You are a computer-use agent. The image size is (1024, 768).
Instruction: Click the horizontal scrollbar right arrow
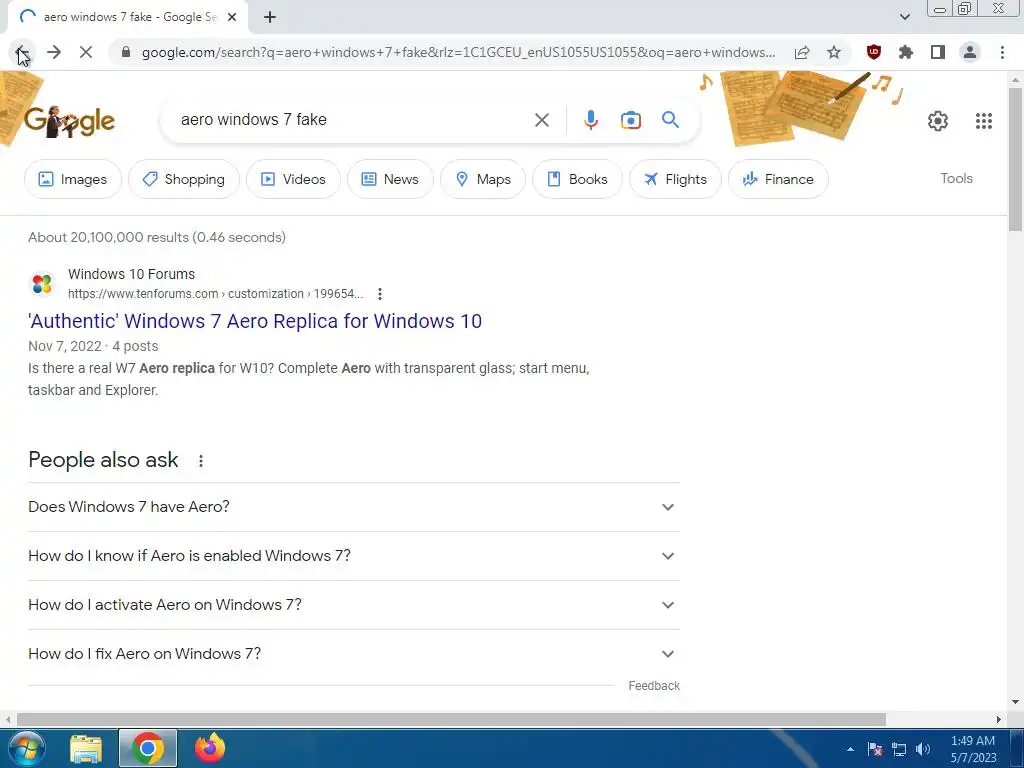pos(999,719)
